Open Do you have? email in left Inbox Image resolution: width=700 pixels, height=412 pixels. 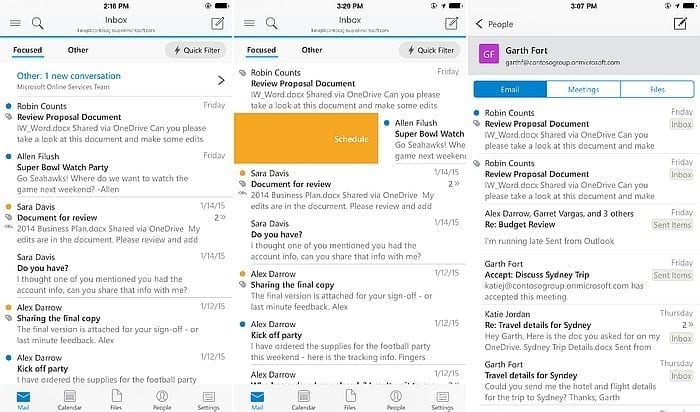click(x=116, y=273)
